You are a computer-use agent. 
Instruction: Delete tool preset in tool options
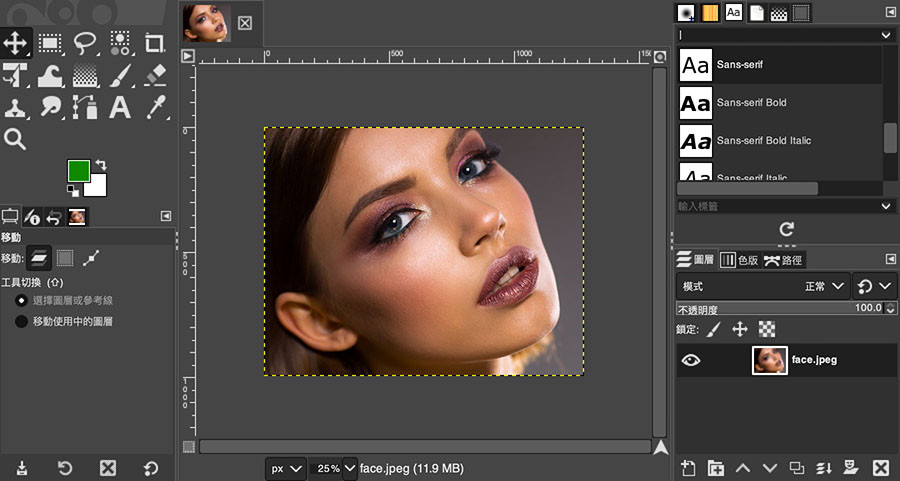coord(108,468)
